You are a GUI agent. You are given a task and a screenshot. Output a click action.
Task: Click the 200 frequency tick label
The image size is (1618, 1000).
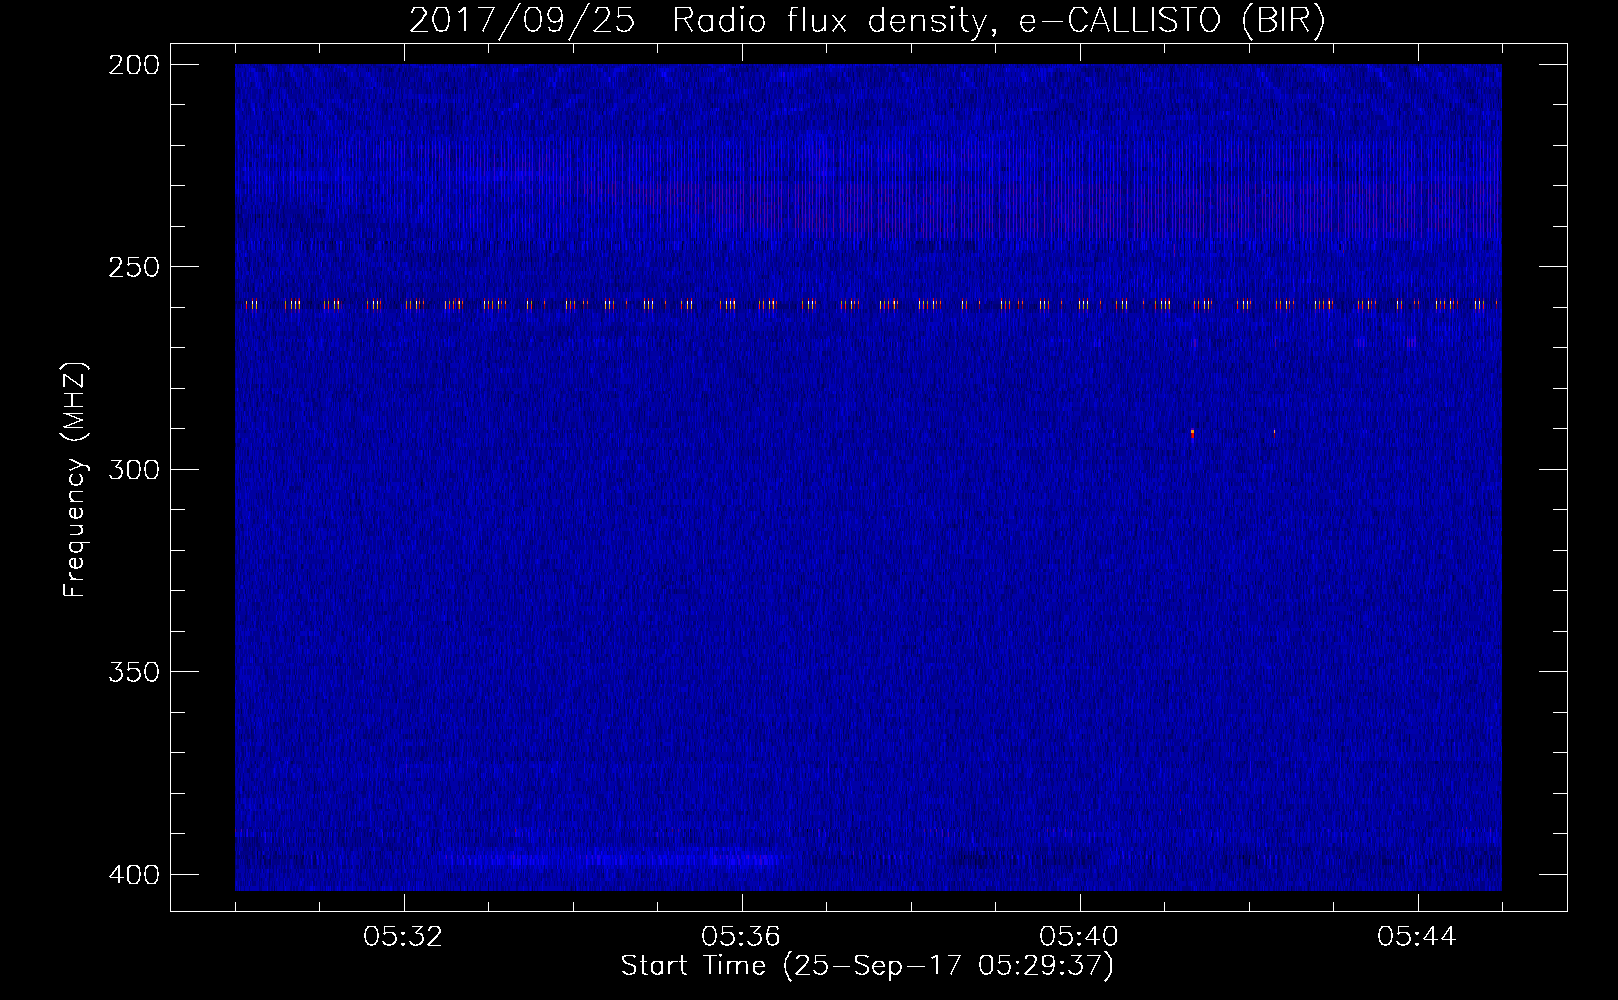134,65
